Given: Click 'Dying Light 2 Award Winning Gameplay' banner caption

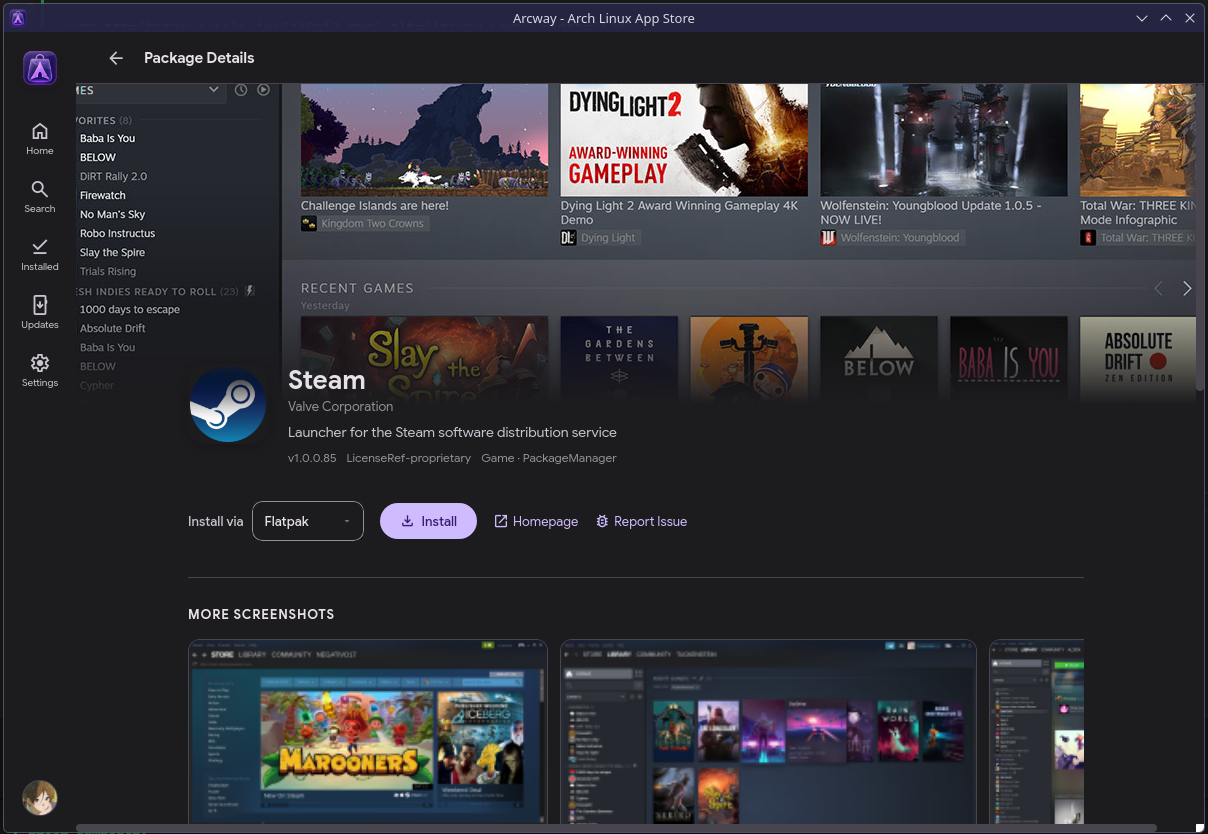Looking at the screenshot, I should point(679,212).
